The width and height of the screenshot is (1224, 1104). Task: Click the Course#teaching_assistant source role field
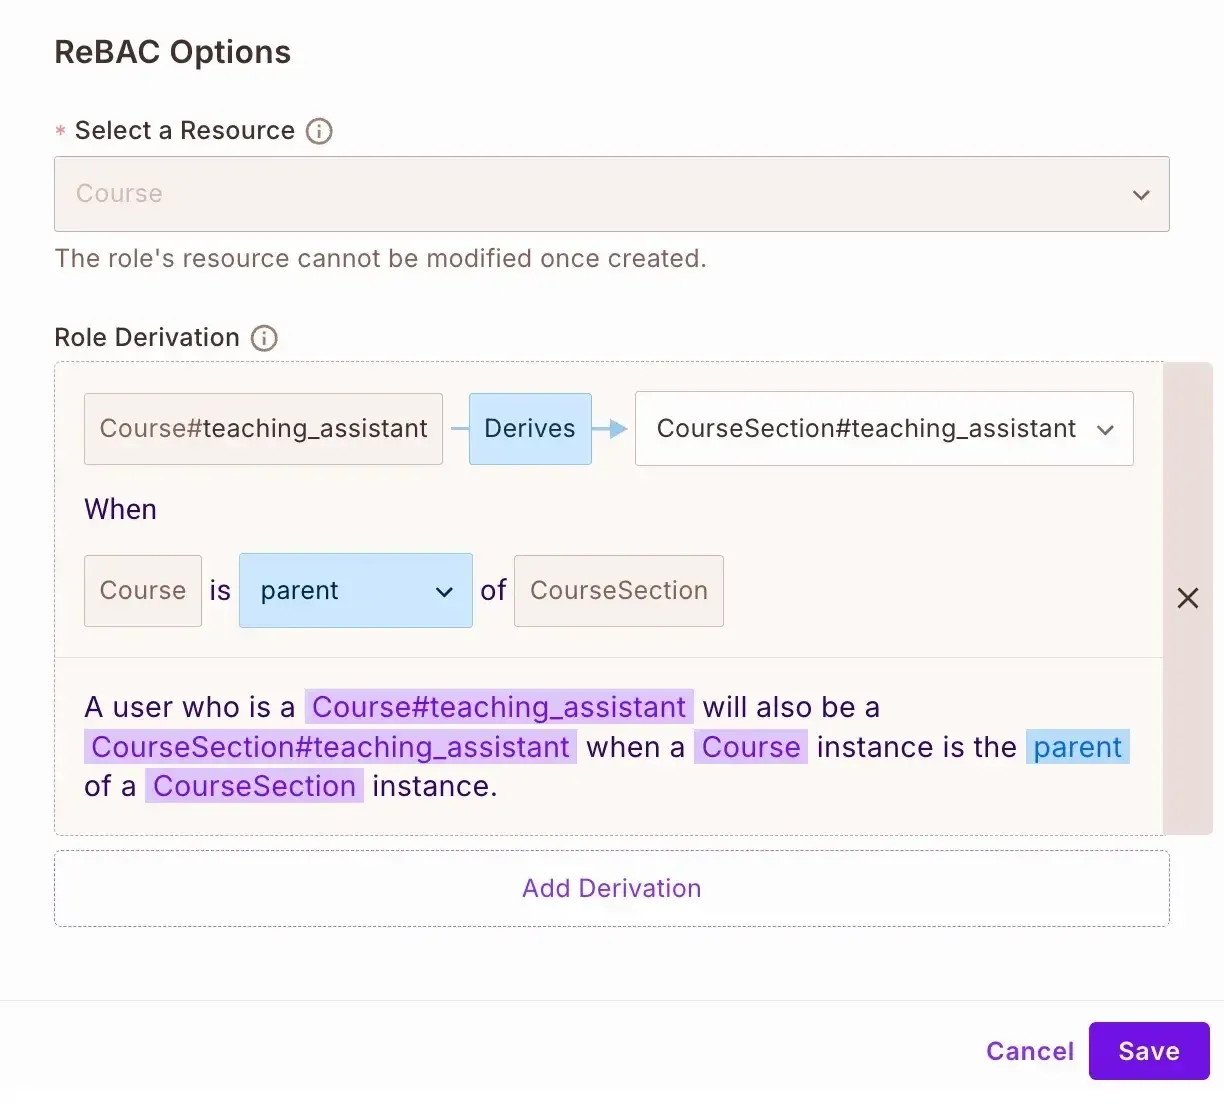coord(263,429)
